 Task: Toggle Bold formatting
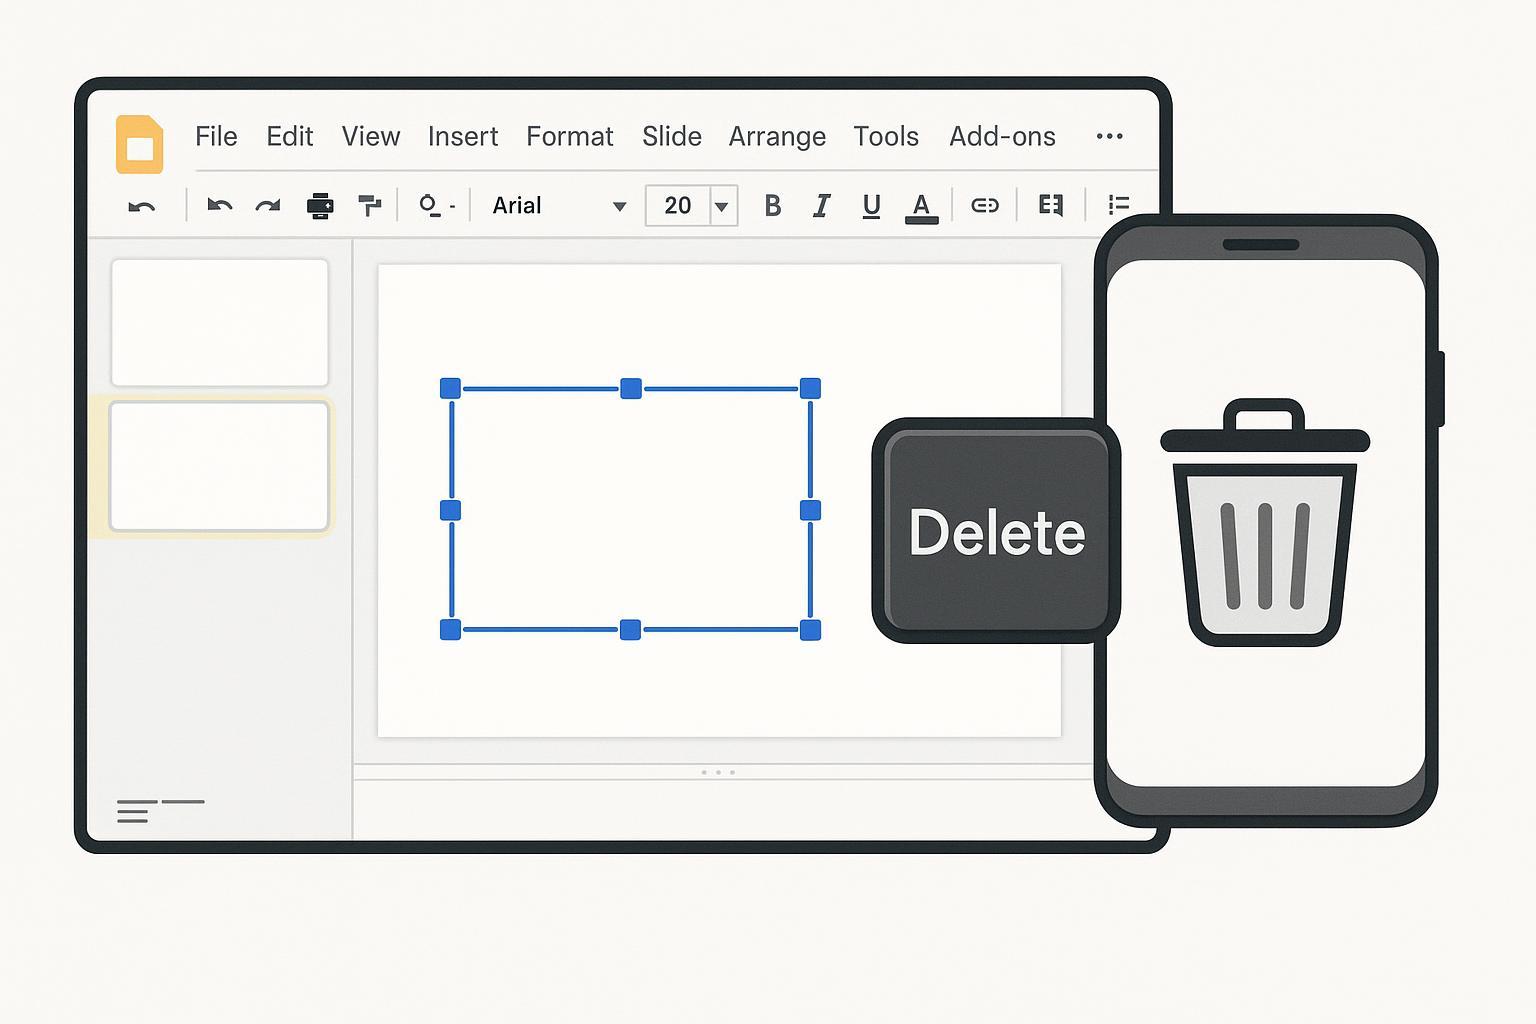772,206
